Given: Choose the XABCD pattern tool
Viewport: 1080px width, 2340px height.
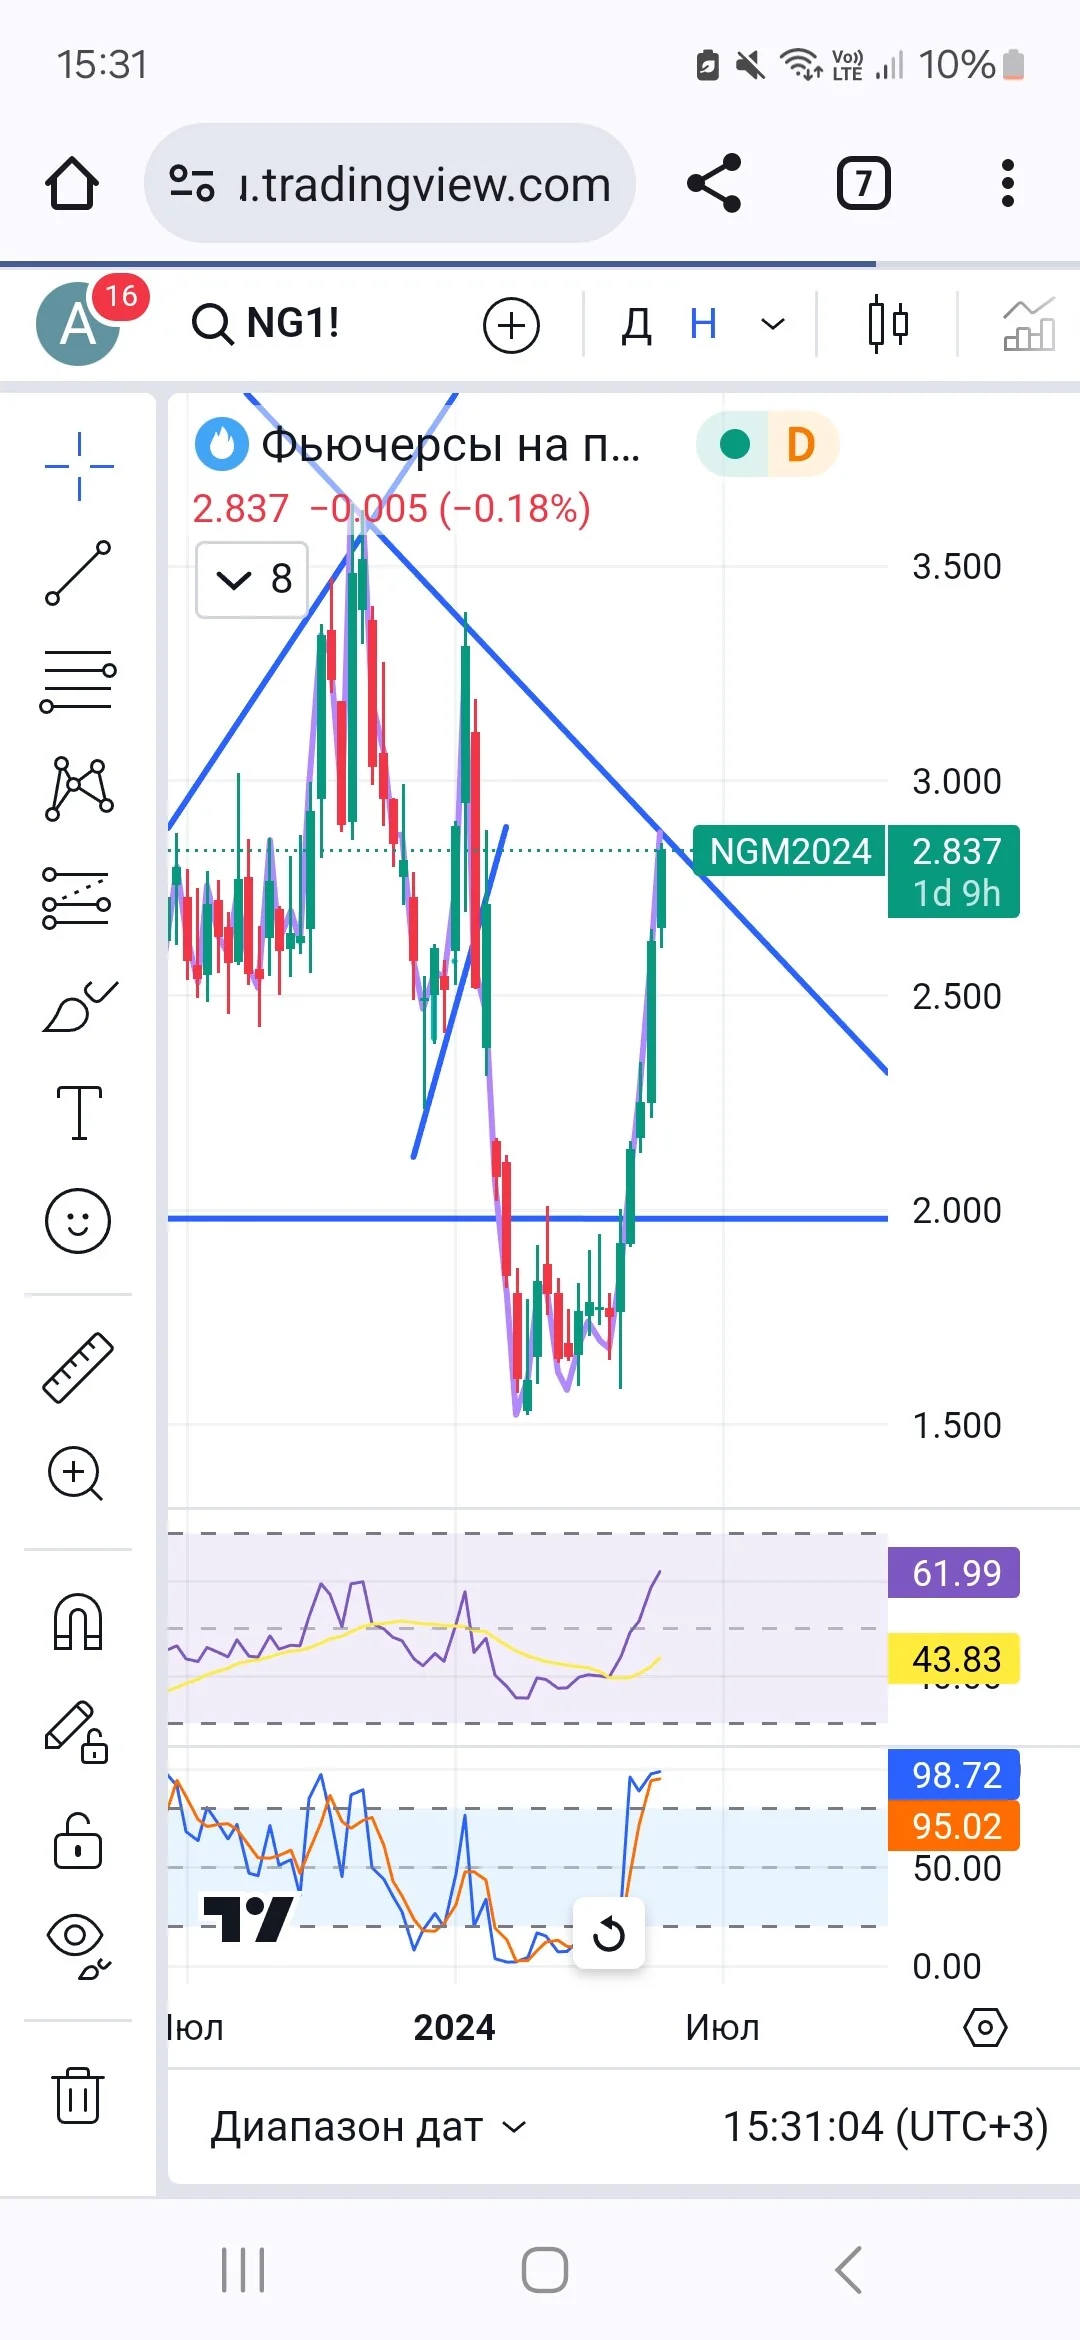Looking at the screenshot, I should pos(79,789).
